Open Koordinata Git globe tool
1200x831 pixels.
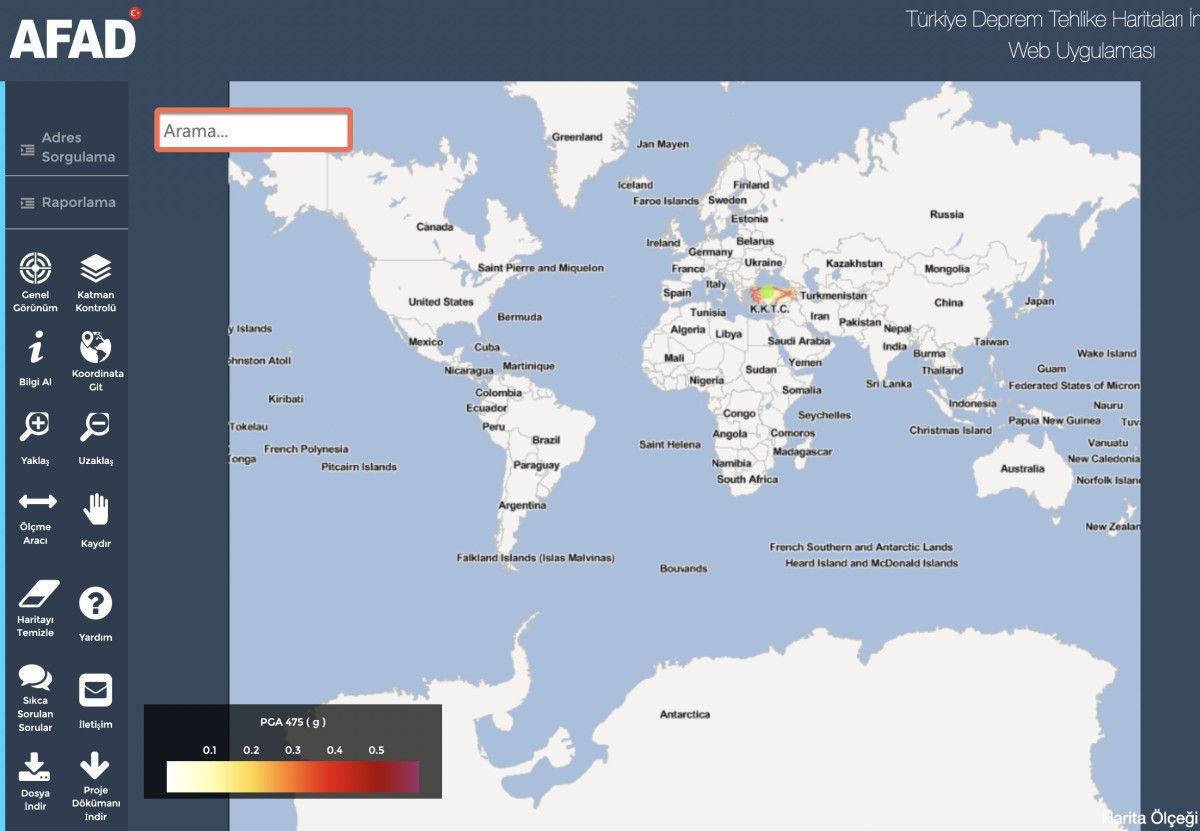96,348
